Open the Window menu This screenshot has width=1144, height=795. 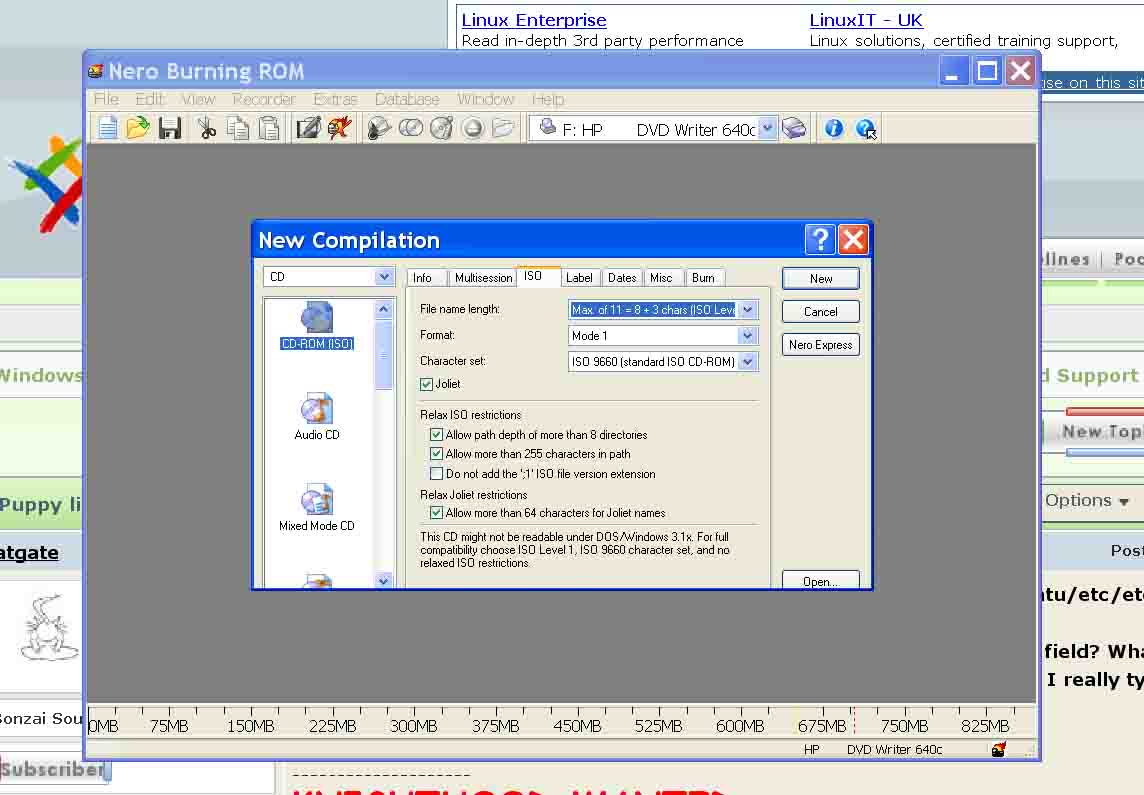[x=486, y=99]
